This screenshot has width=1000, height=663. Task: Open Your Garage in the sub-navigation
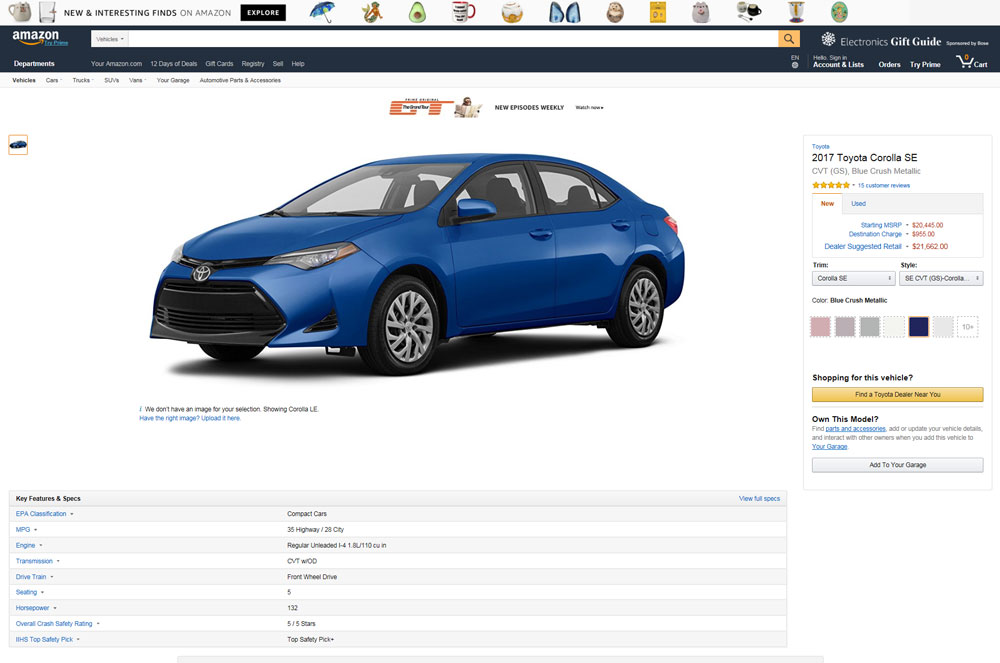pos(173,80)
